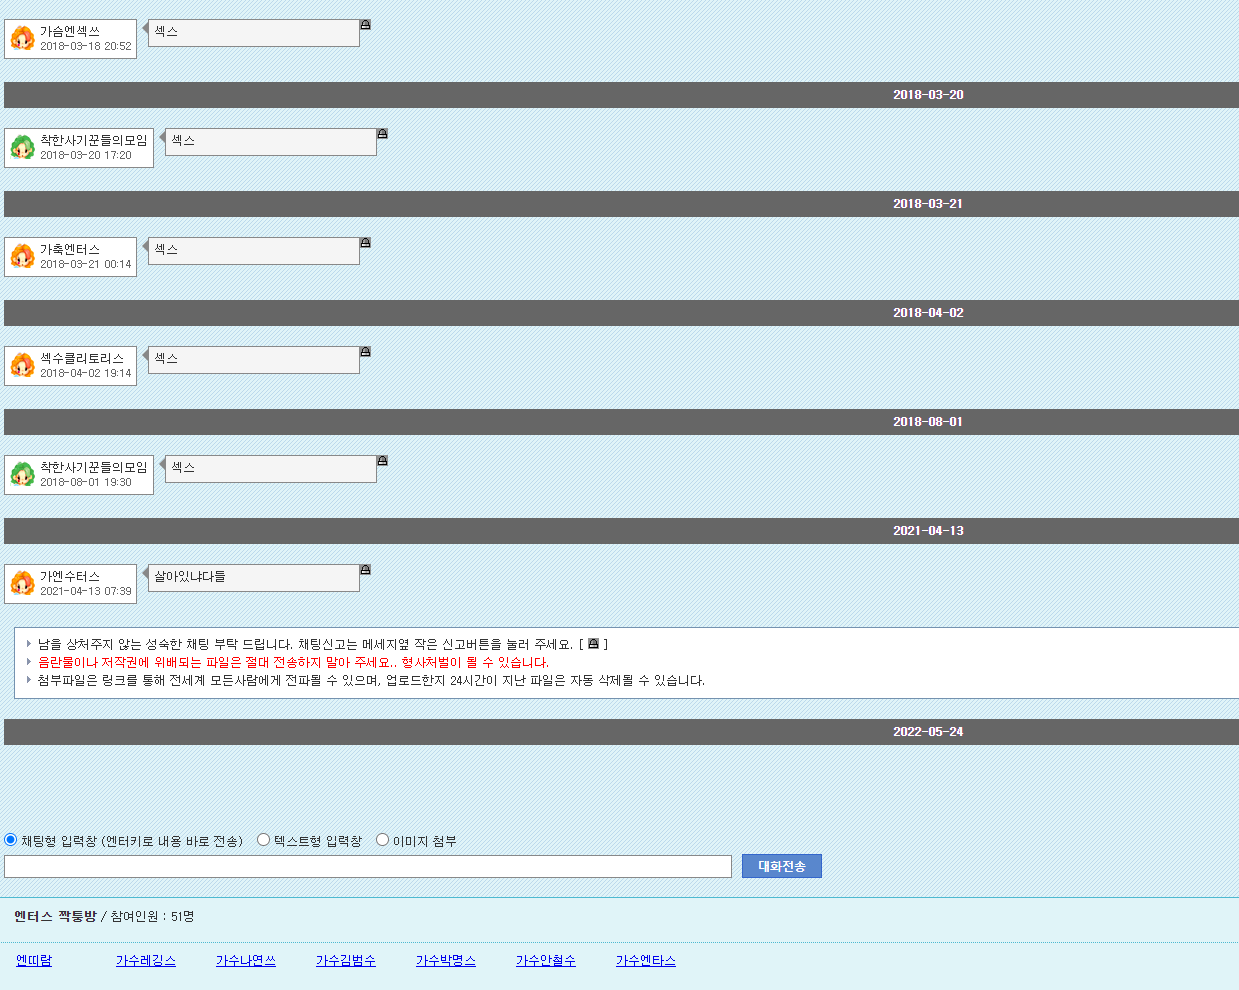This screenshot has height=990, width=1239.
Task: Click the 2018-08-01 date header
Action: coord(621,422)
